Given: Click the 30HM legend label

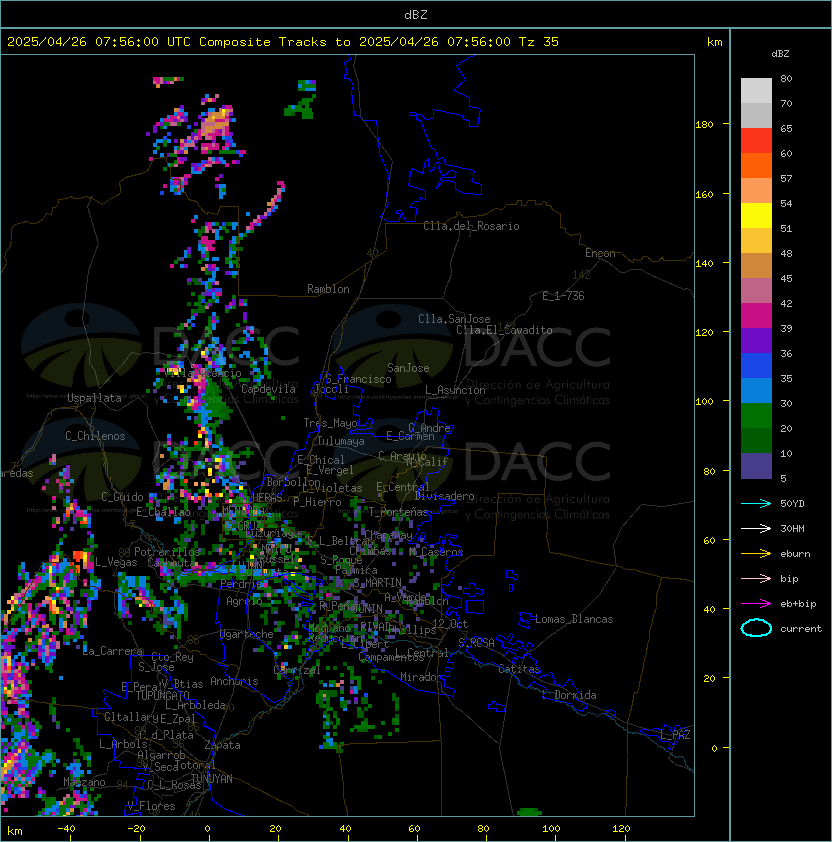Looking at the screenshot, I should point(792,529).
